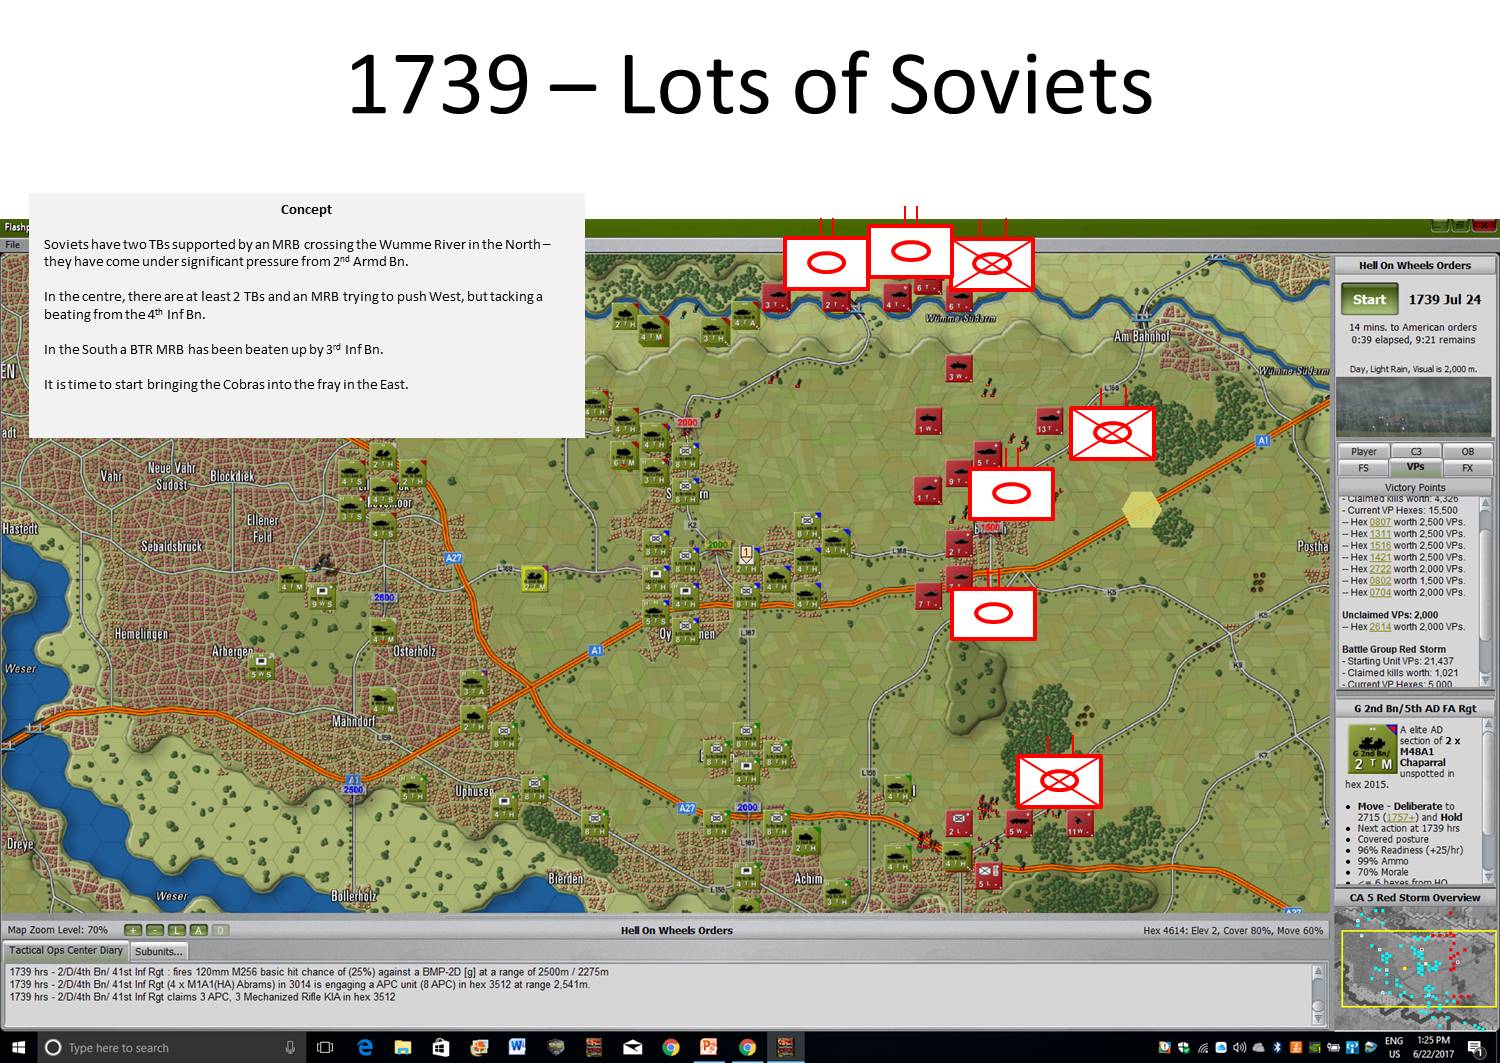The width and height of the screenshot is (1500, 1063).
Task: Click the A map zoom button
Action: tap(198, 930)
